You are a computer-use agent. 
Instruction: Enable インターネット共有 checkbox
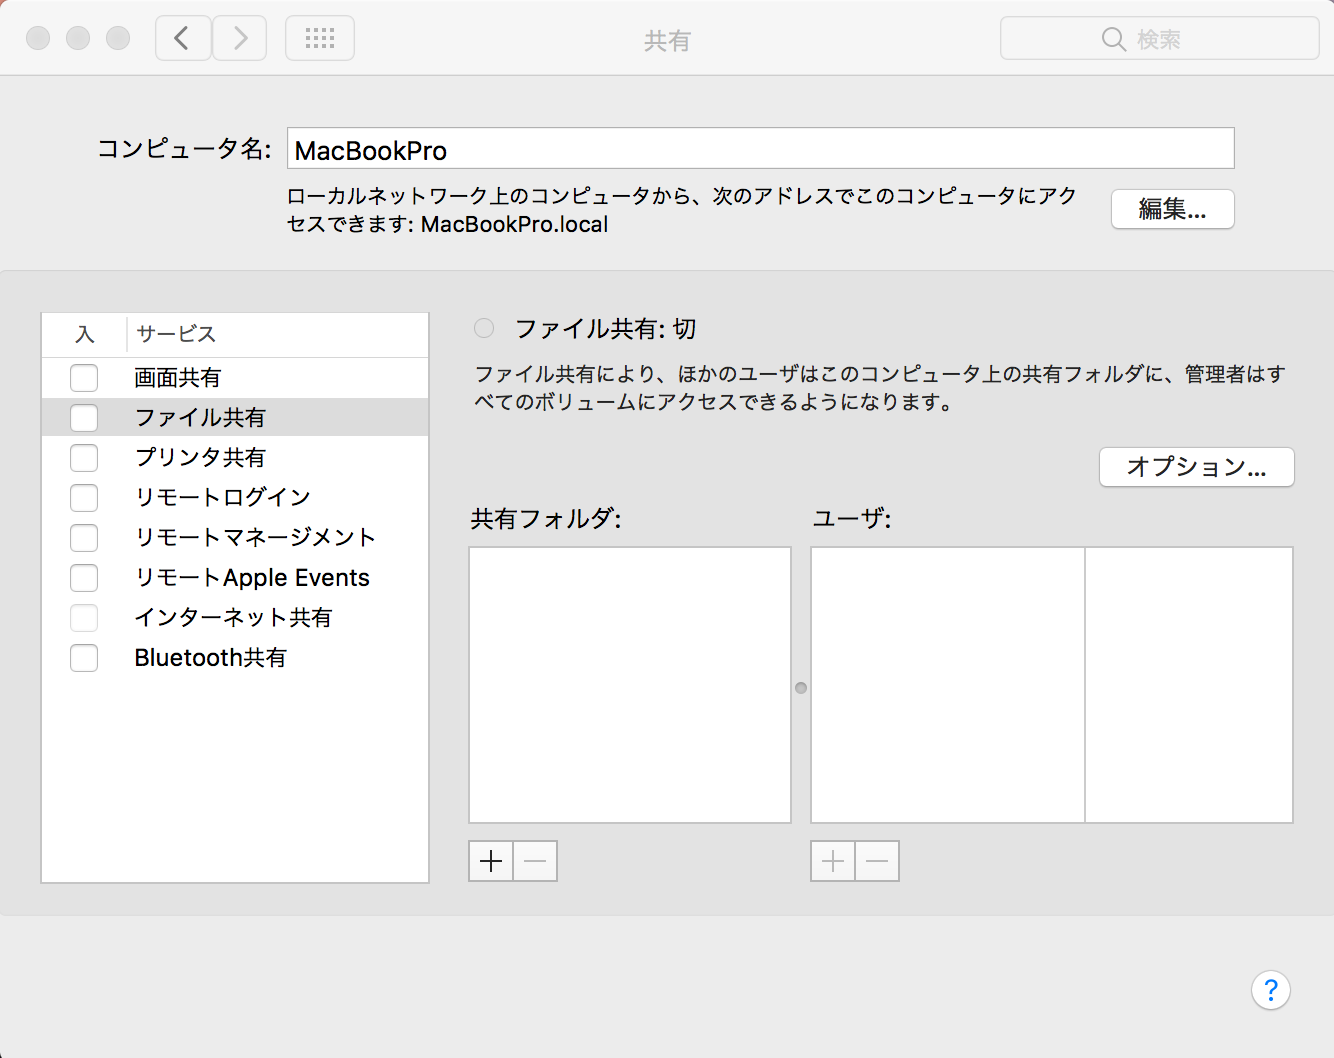[84, 617]
